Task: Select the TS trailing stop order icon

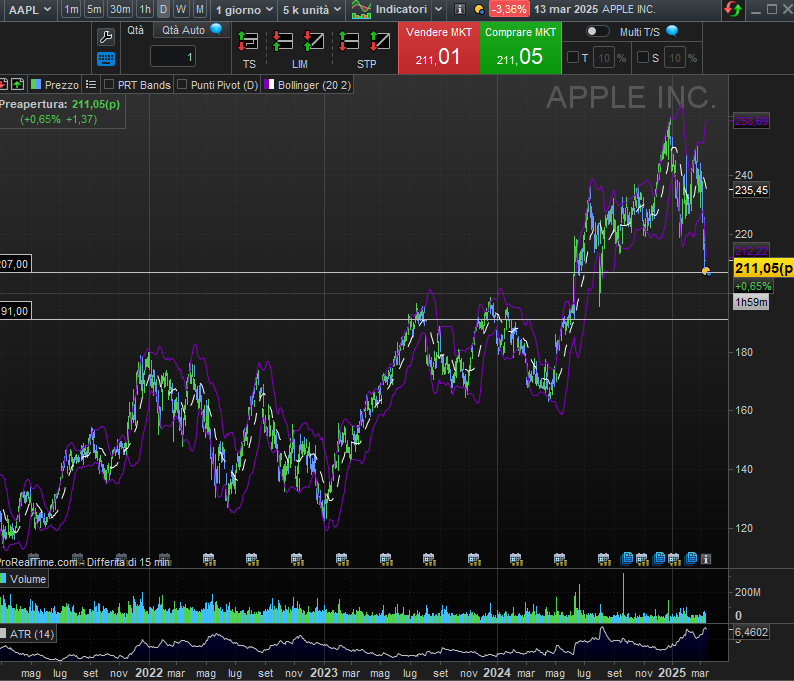Action: pyautogui.click(x=248, y=42)
